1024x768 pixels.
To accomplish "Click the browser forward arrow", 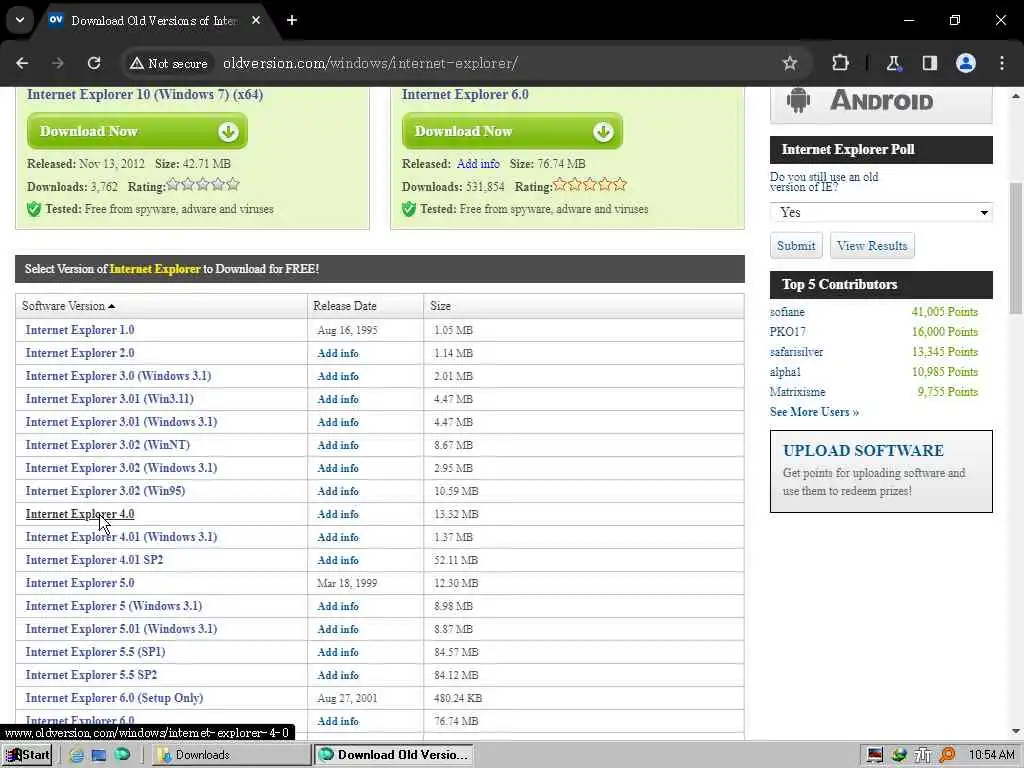I will pos(58,63).
